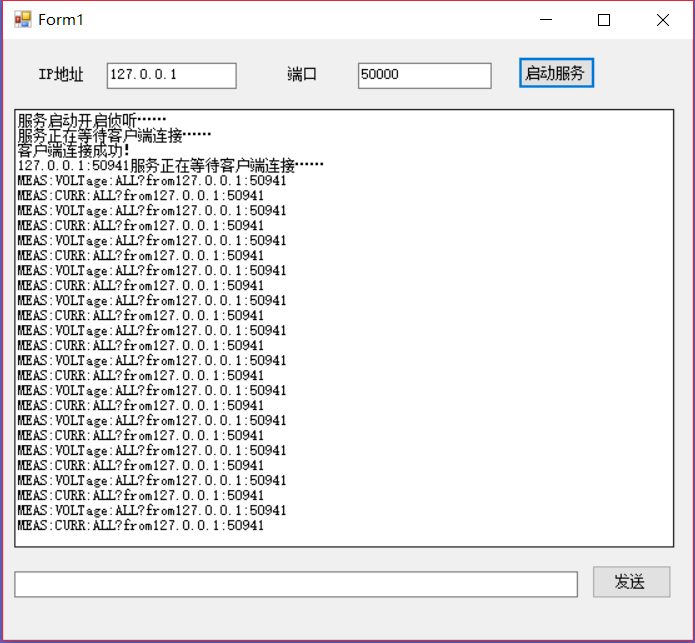Click the empty message input box beside 发送
The height and width of the screenshot is (643, 695).
(x=296, y=584)
